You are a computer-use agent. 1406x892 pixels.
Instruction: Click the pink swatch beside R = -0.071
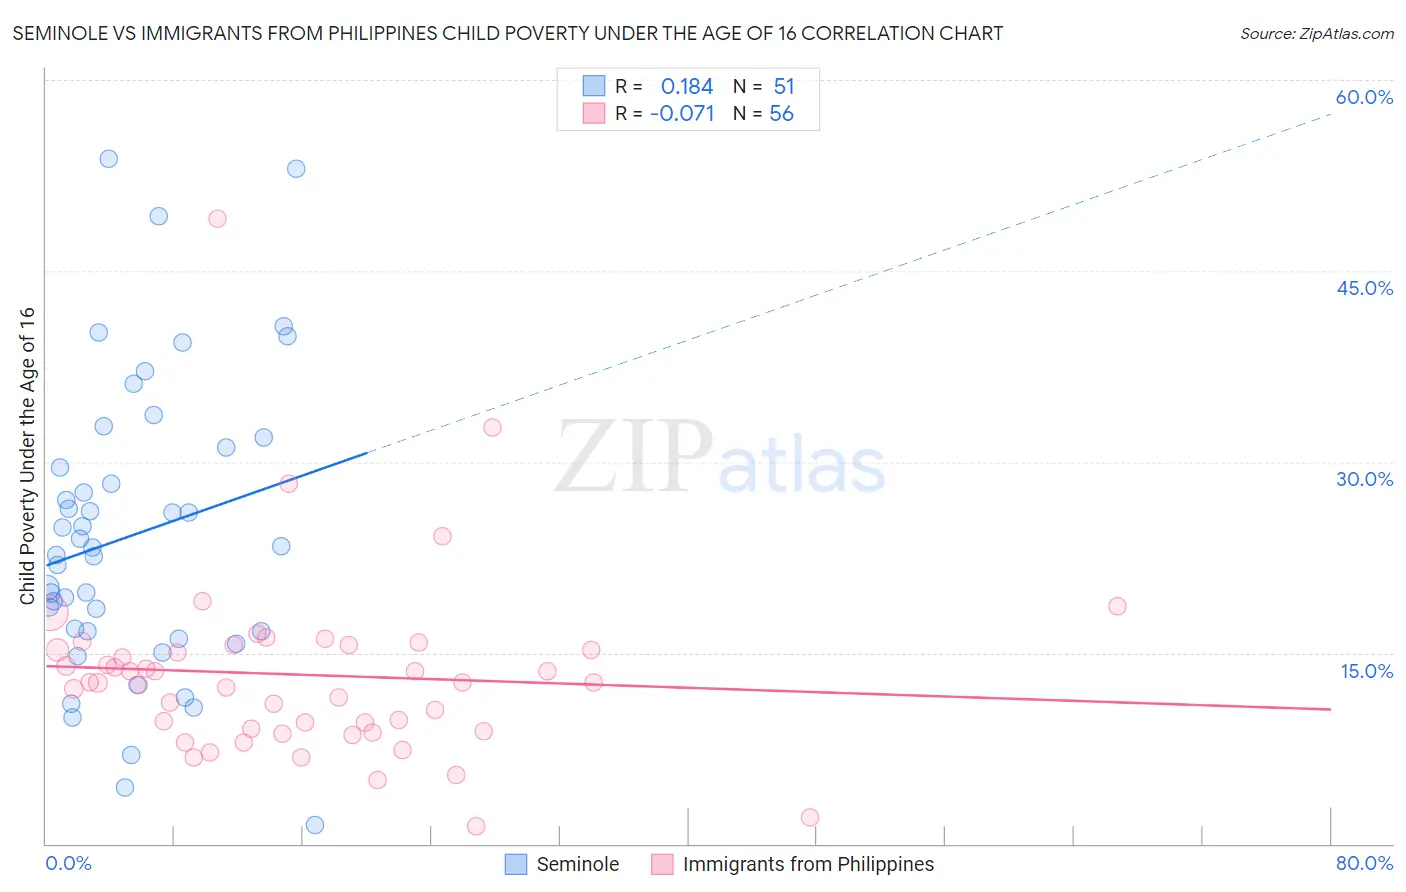pos(594,113)
